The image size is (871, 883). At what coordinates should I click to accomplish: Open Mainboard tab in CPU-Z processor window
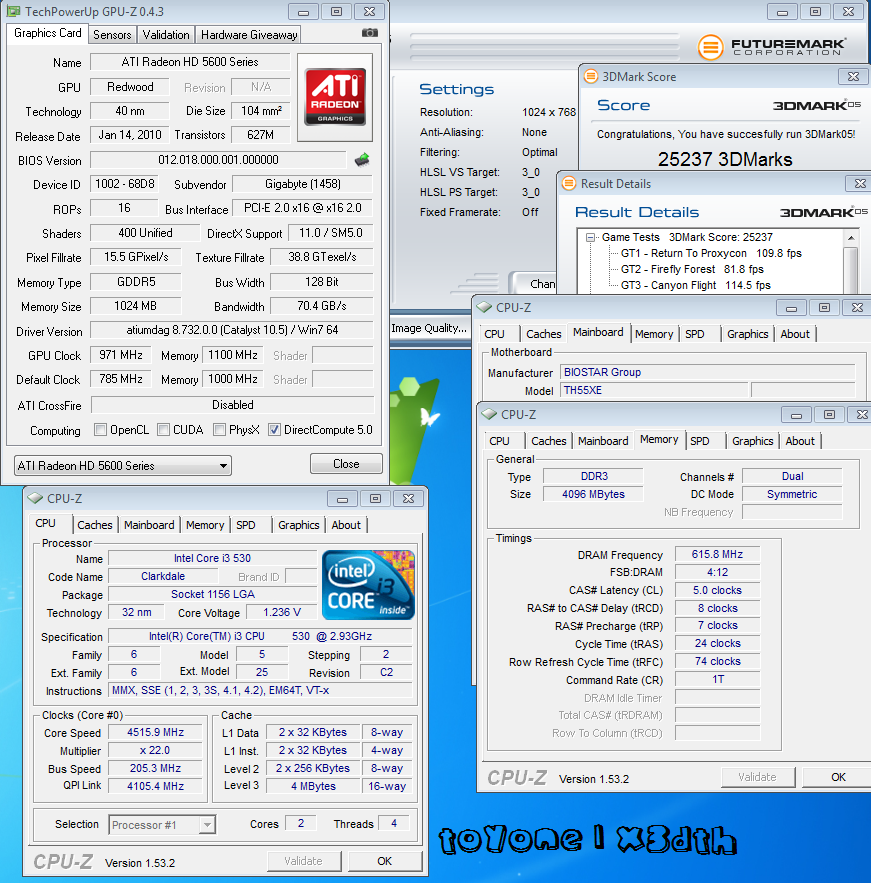(x=149, y=525)
